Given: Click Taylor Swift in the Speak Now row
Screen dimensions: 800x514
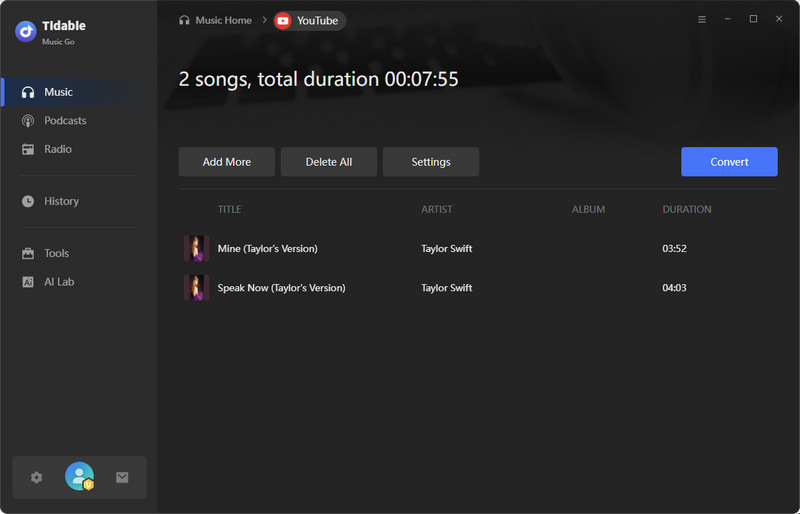Looking at the screenshot, I should 446,288.
